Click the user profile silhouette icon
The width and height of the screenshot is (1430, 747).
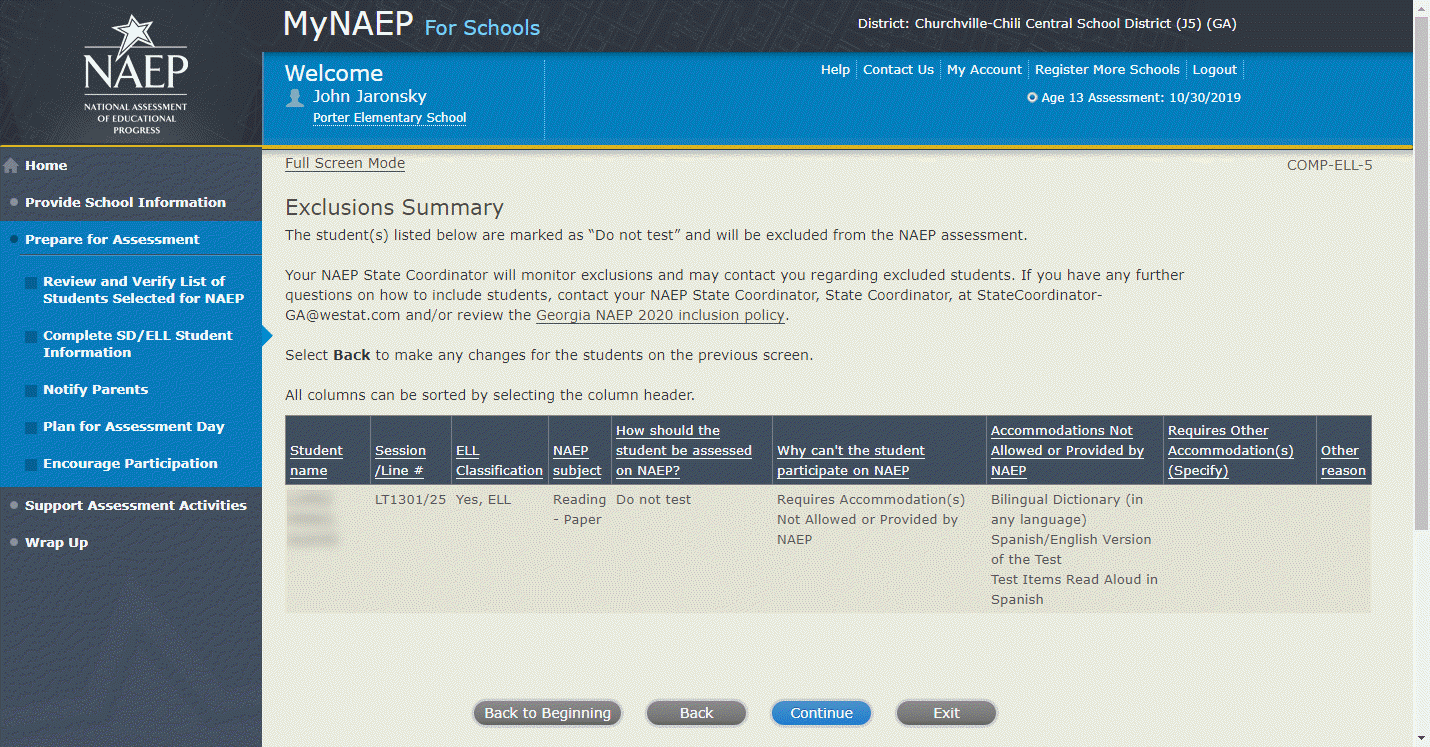[x=295, y=98]
